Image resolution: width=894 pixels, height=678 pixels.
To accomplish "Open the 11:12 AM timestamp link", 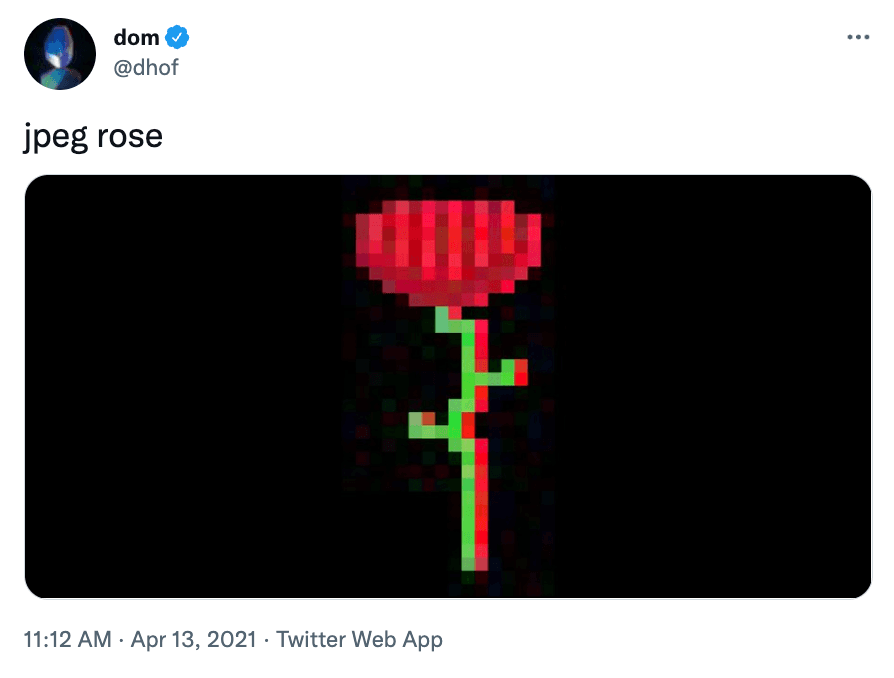I will (x=67, y=640).
